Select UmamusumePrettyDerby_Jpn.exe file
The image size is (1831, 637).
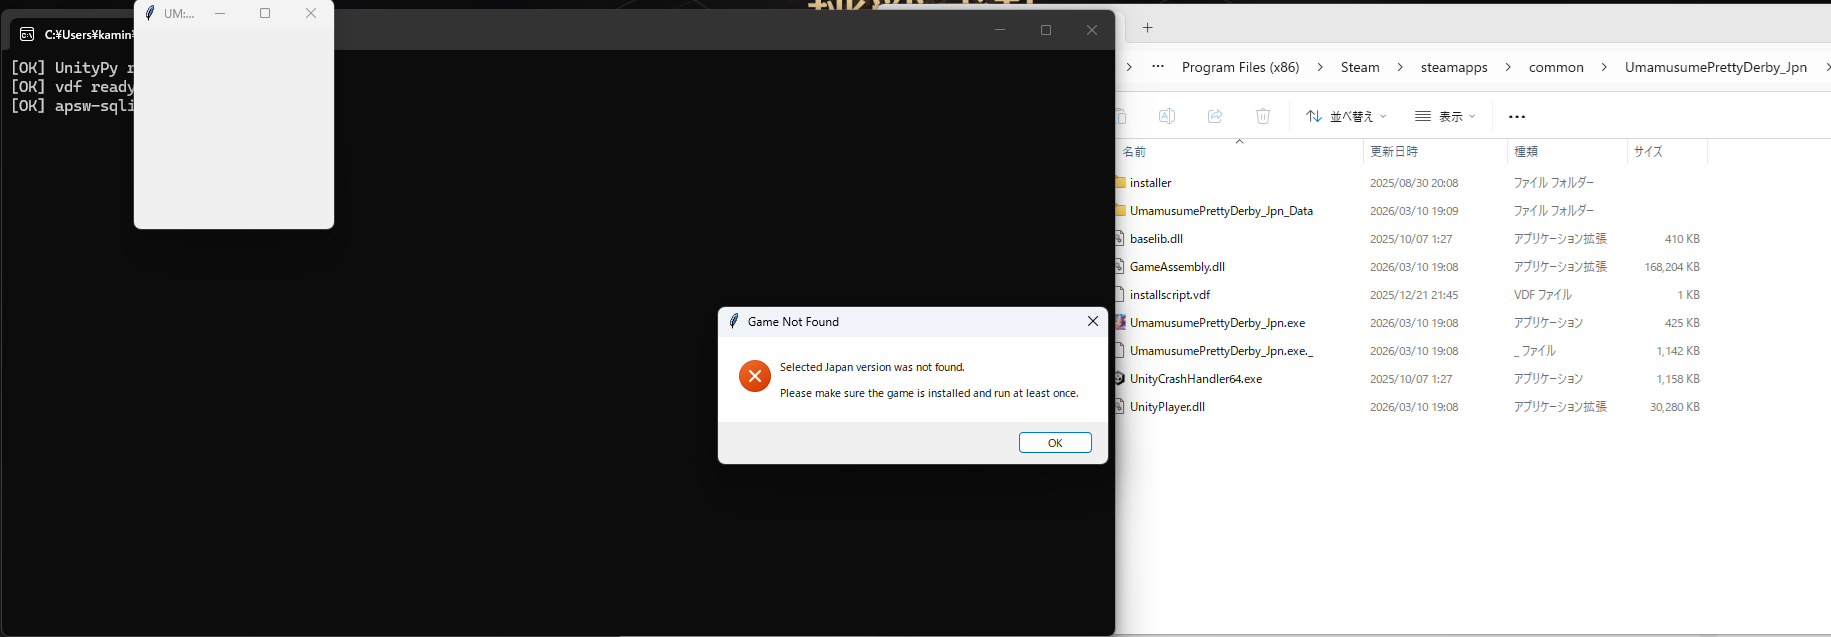click(1217, 323)
